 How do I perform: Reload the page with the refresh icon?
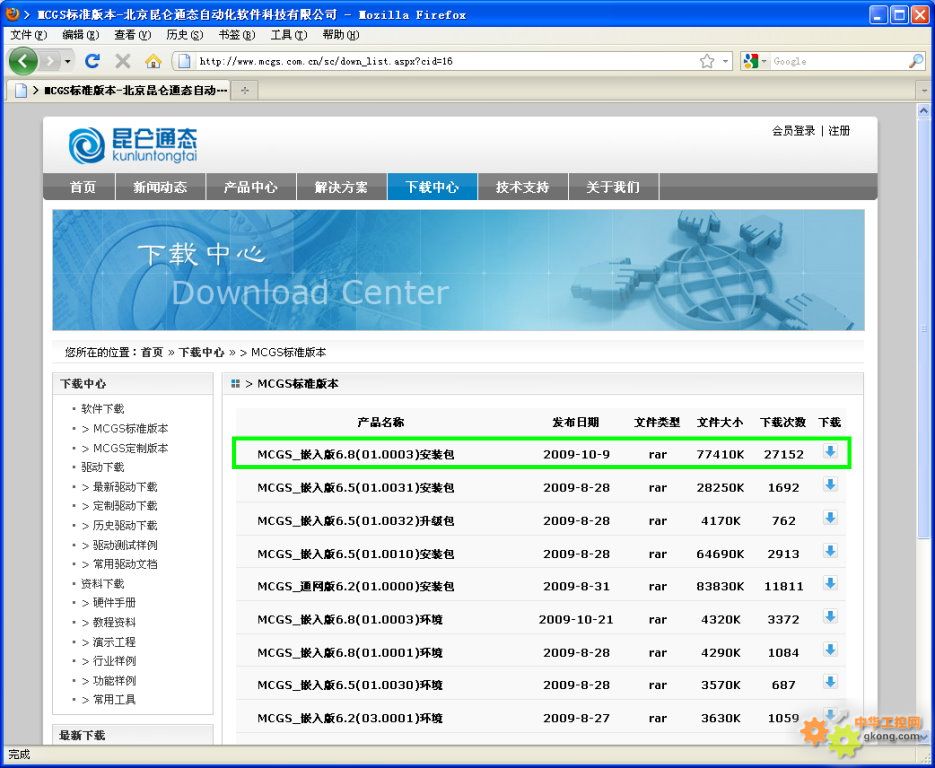coord(92,61)
